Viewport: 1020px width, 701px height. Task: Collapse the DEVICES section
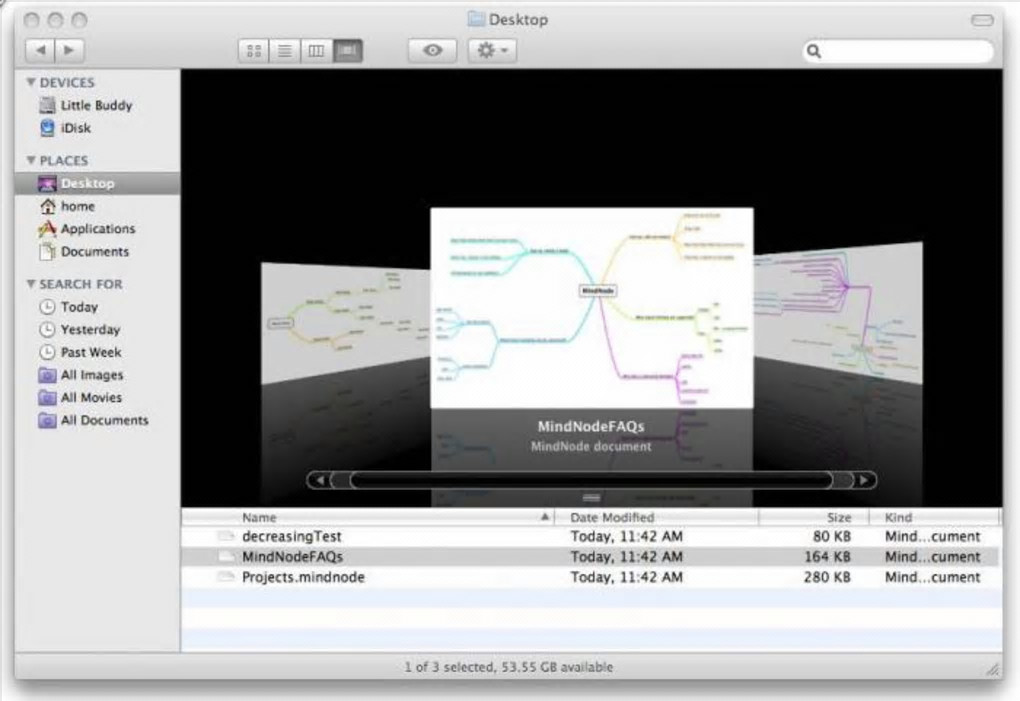coord(31,83)
